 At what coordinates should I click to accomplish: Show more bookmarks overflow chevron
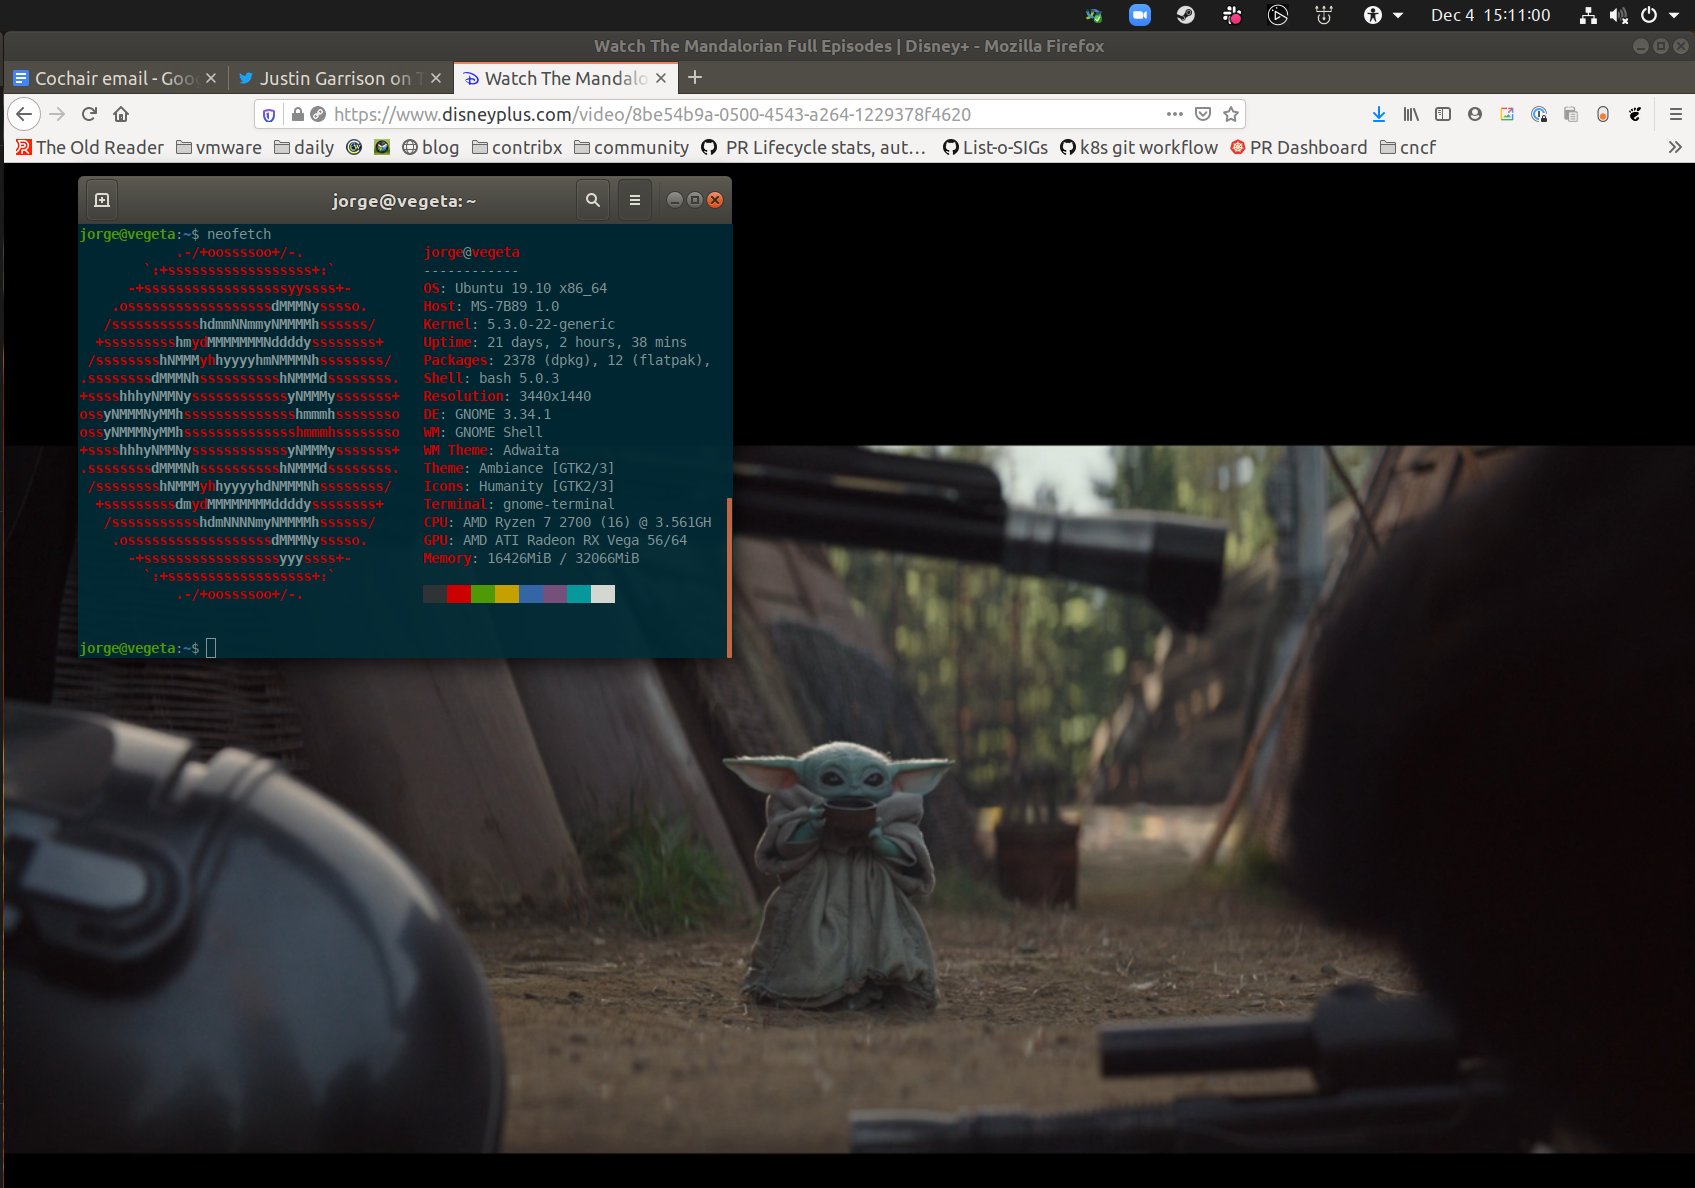[x=1675, y=147]
